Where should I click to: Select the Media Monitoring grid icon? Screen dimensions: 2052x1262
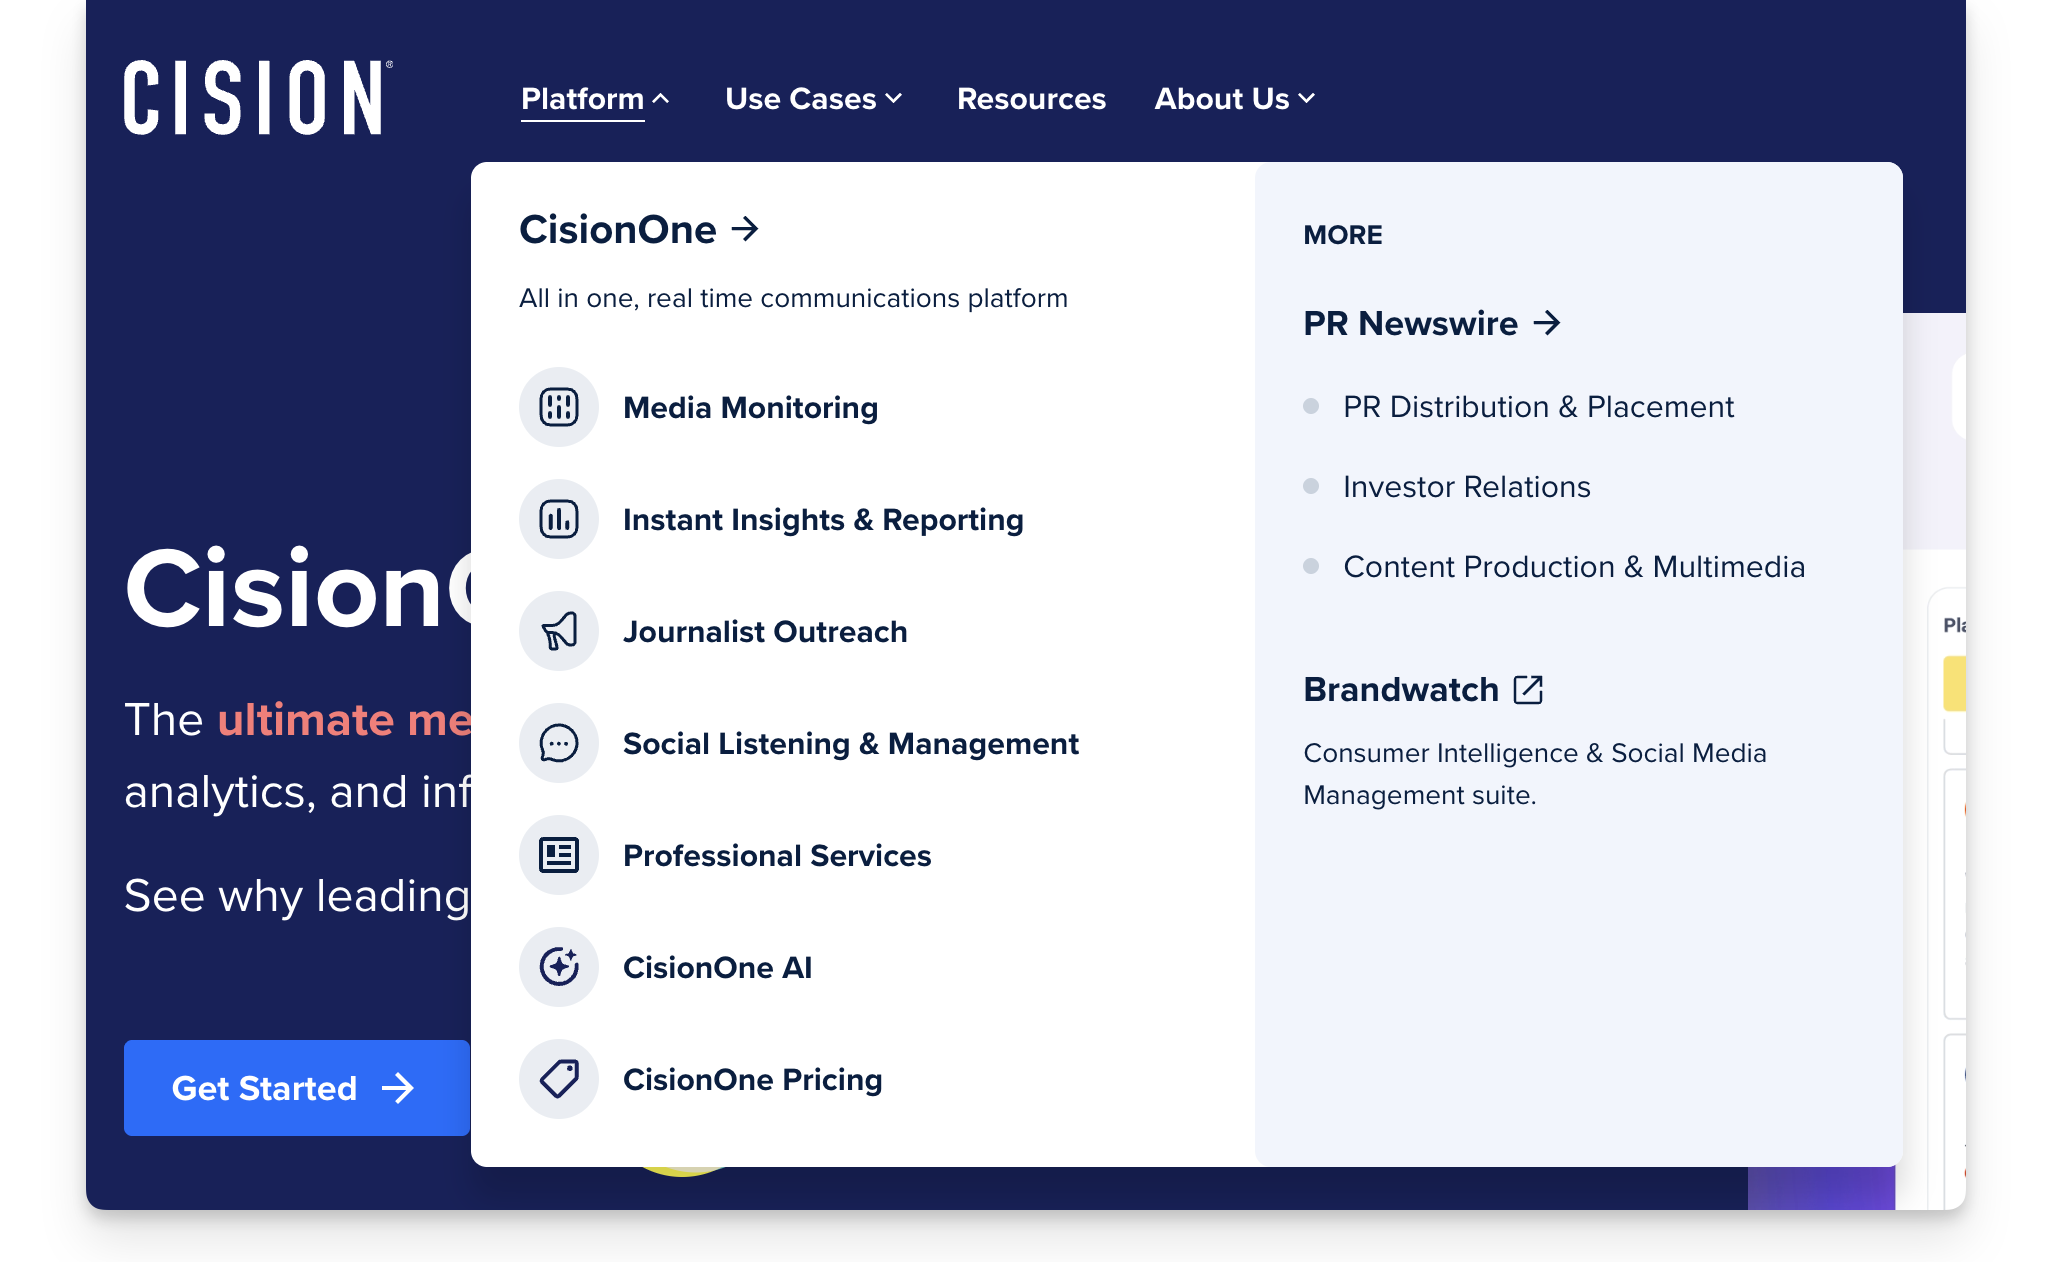coord(559,407)
